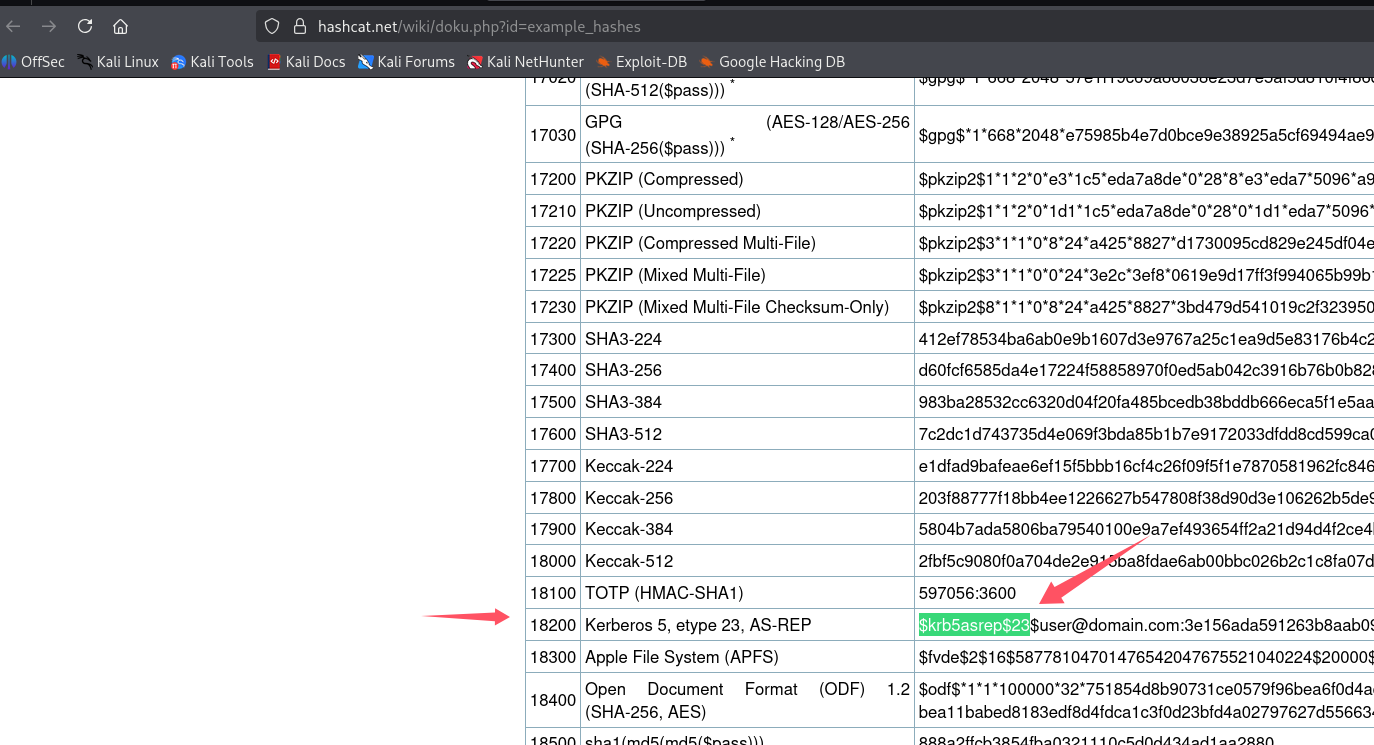Open the Exploit-DB bookmark
The width and height of the screenshot is (1374, 745).
[x=642, y=62]
